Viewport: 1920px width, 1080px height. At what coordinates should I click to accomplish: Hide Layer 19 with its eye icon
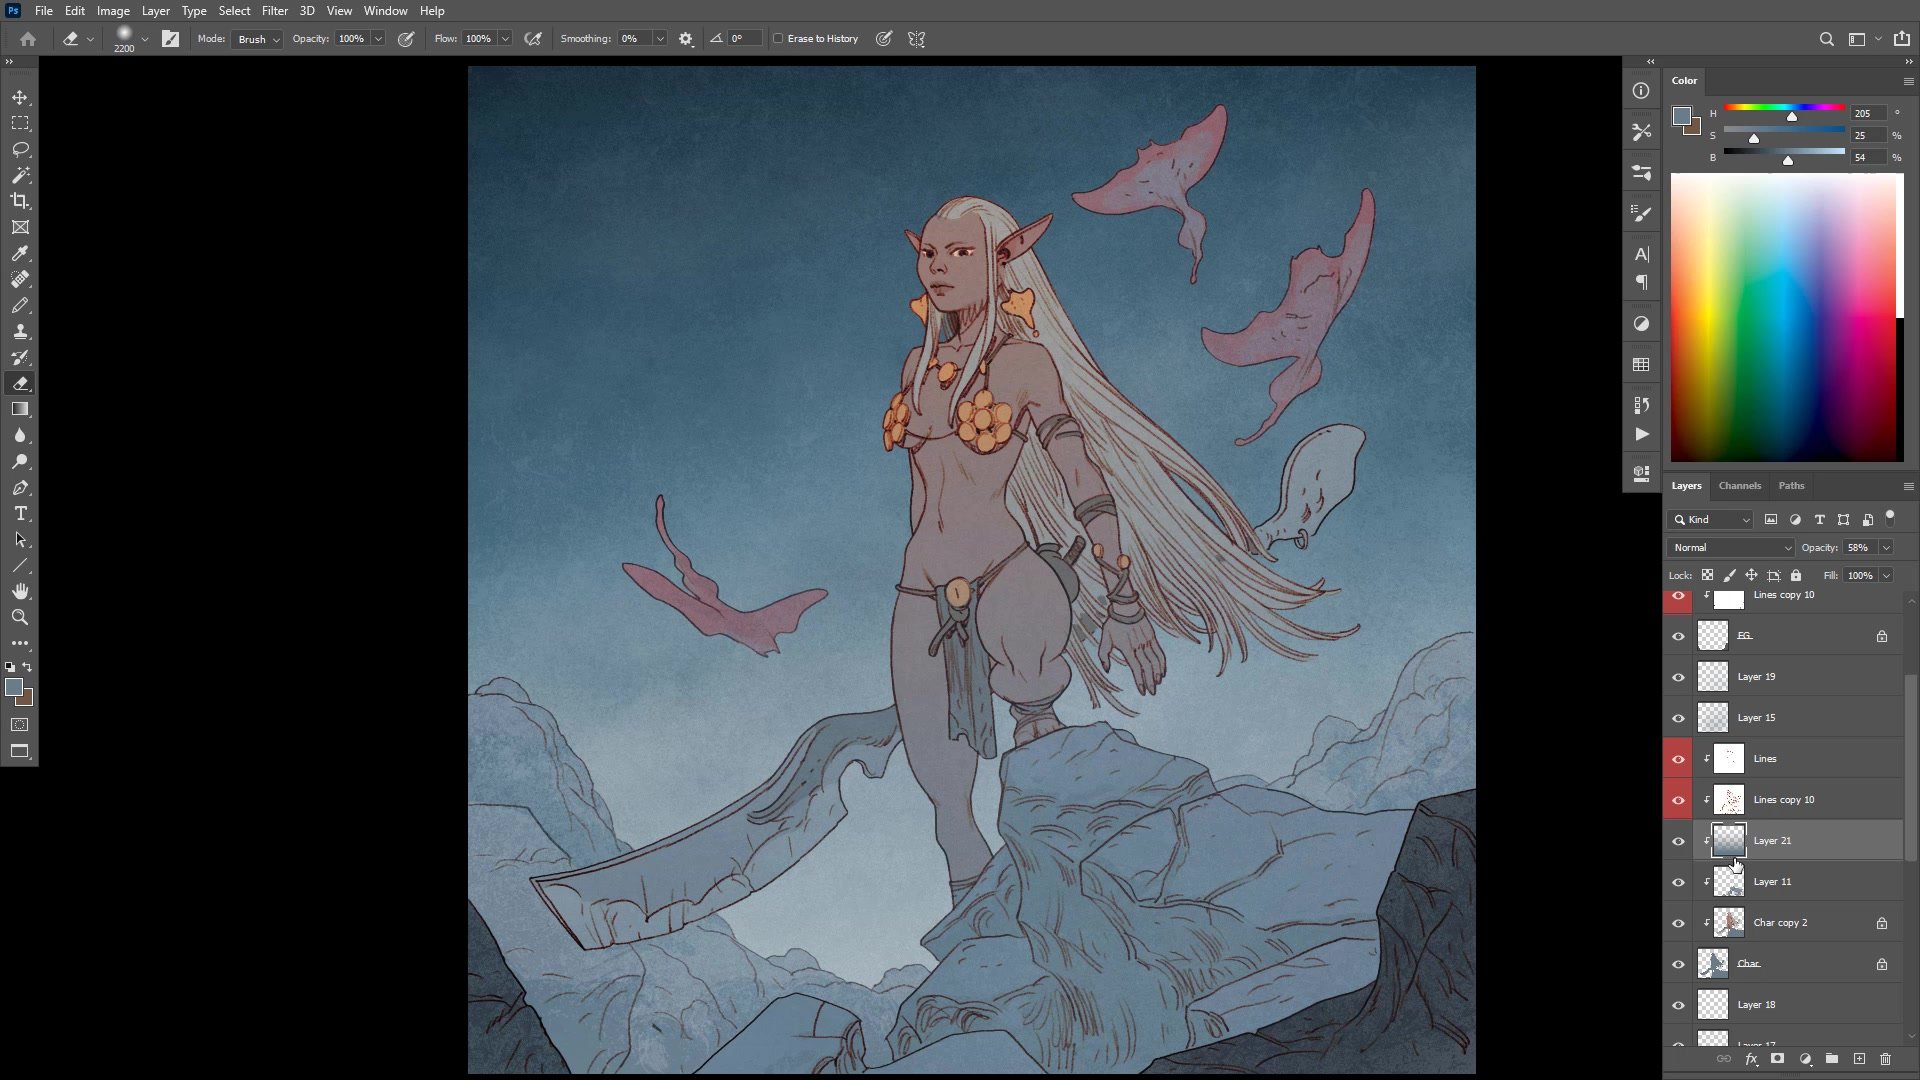click(1678, 677)
